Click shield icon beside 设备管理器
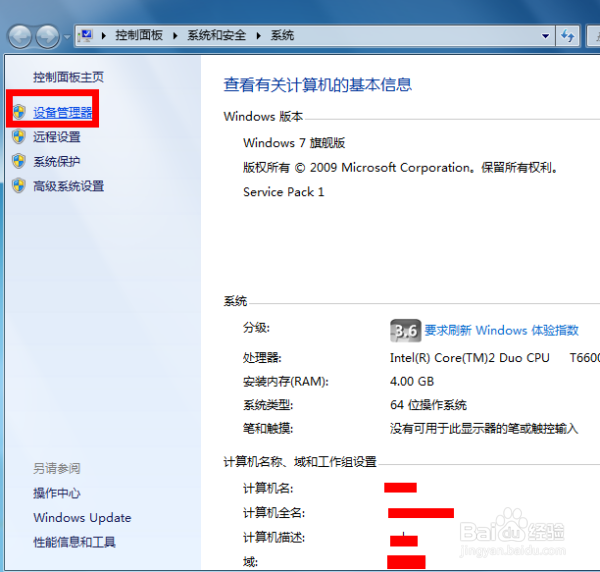The width and height of the screenshot is (600, 572). tap(19, 112)
